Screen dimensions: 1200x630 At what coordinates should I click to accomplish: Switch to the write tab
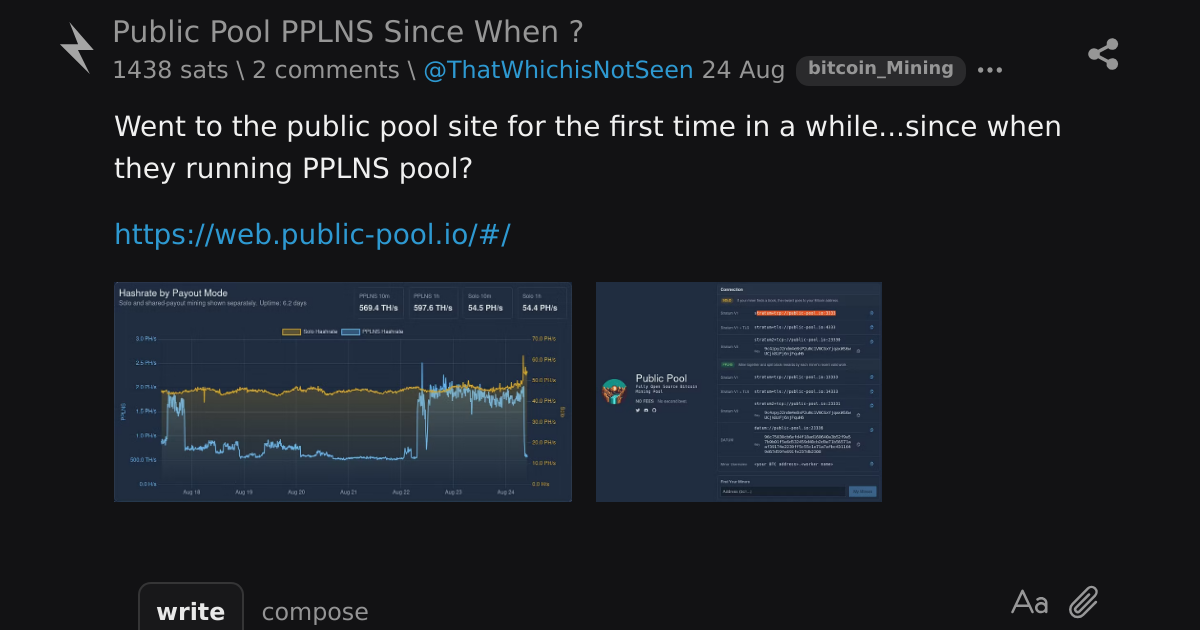tap(191, 611)
